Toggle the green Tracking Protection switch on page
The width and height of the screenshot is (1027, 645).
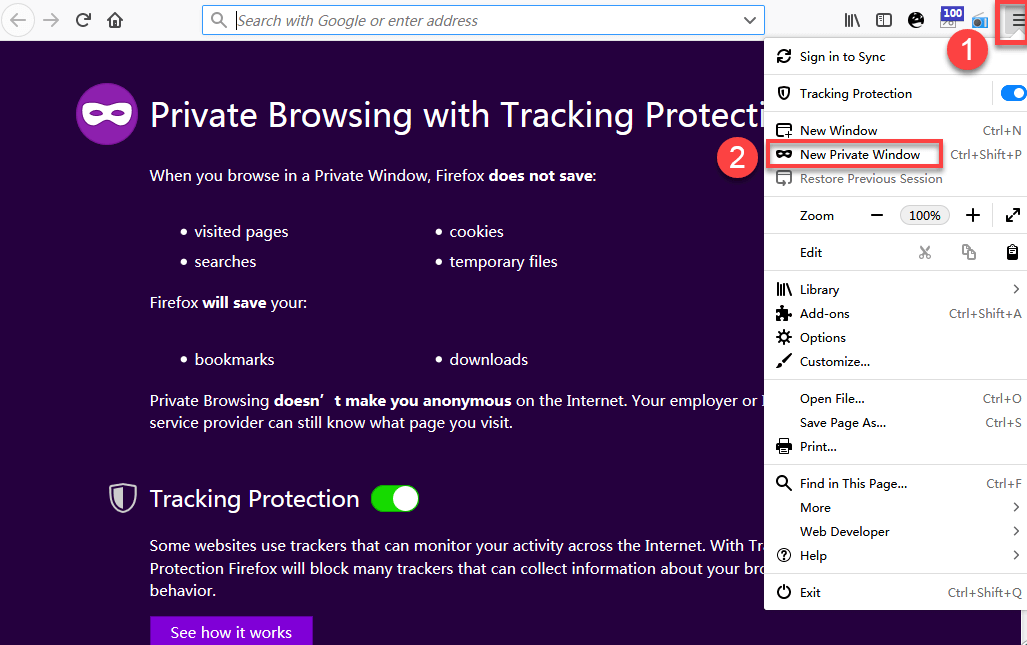(x=394, y=499)
